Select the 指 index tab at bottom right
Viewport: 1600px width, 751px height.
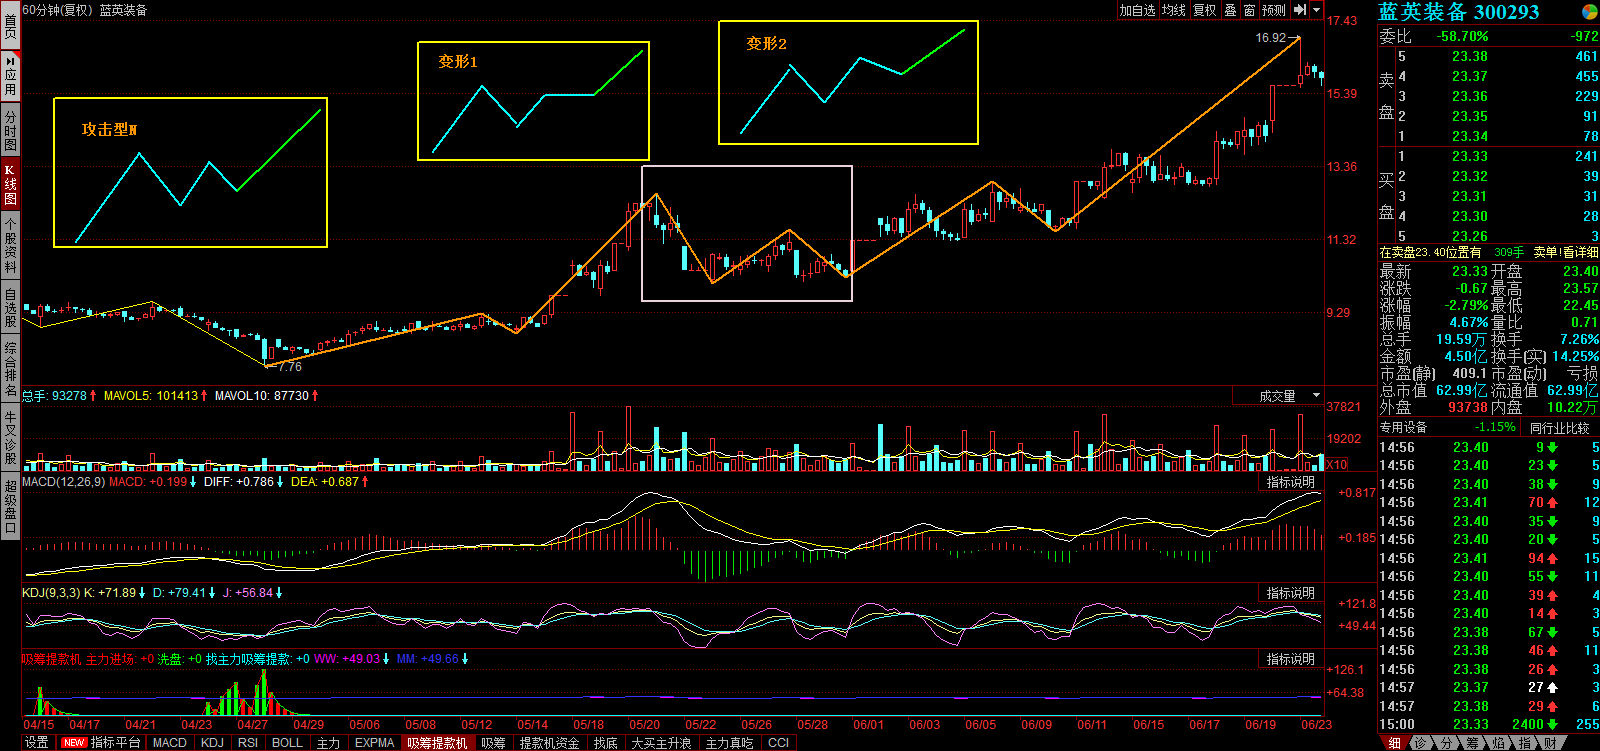pos(1524,743)
